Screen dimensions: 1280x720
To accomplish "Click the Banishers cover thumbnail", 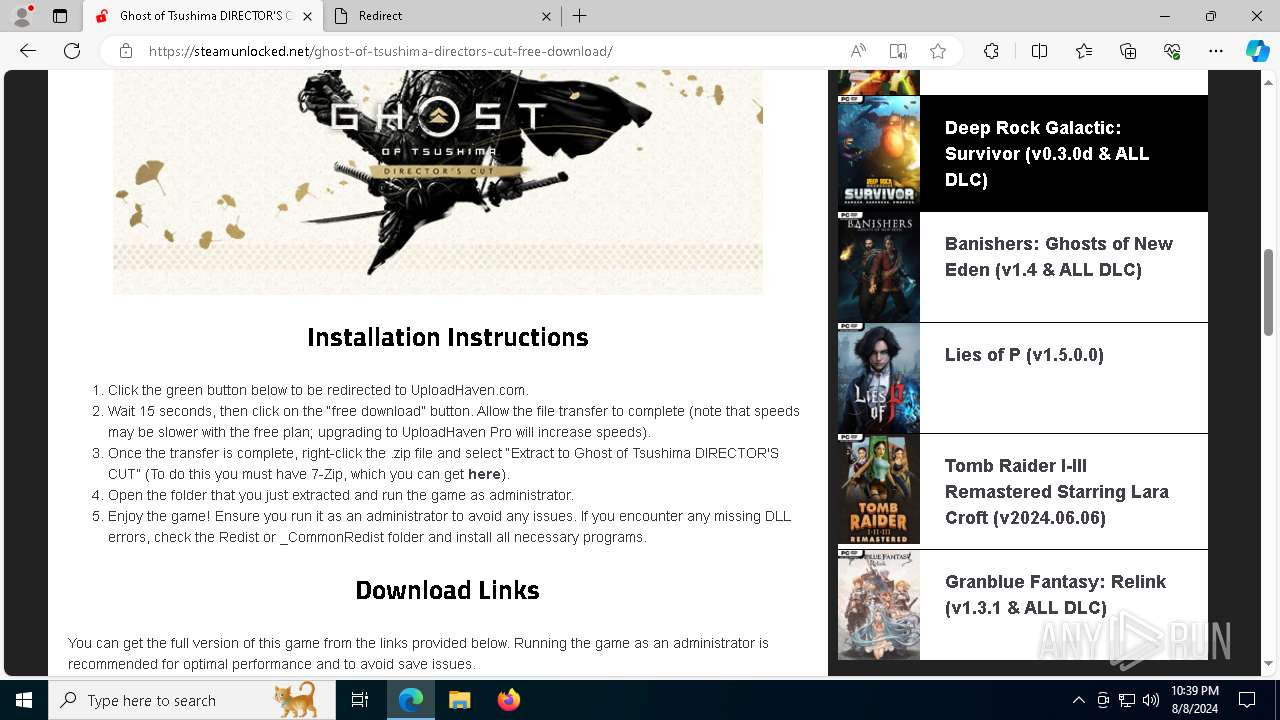I will pyautogui.click(x=878, y=267).
